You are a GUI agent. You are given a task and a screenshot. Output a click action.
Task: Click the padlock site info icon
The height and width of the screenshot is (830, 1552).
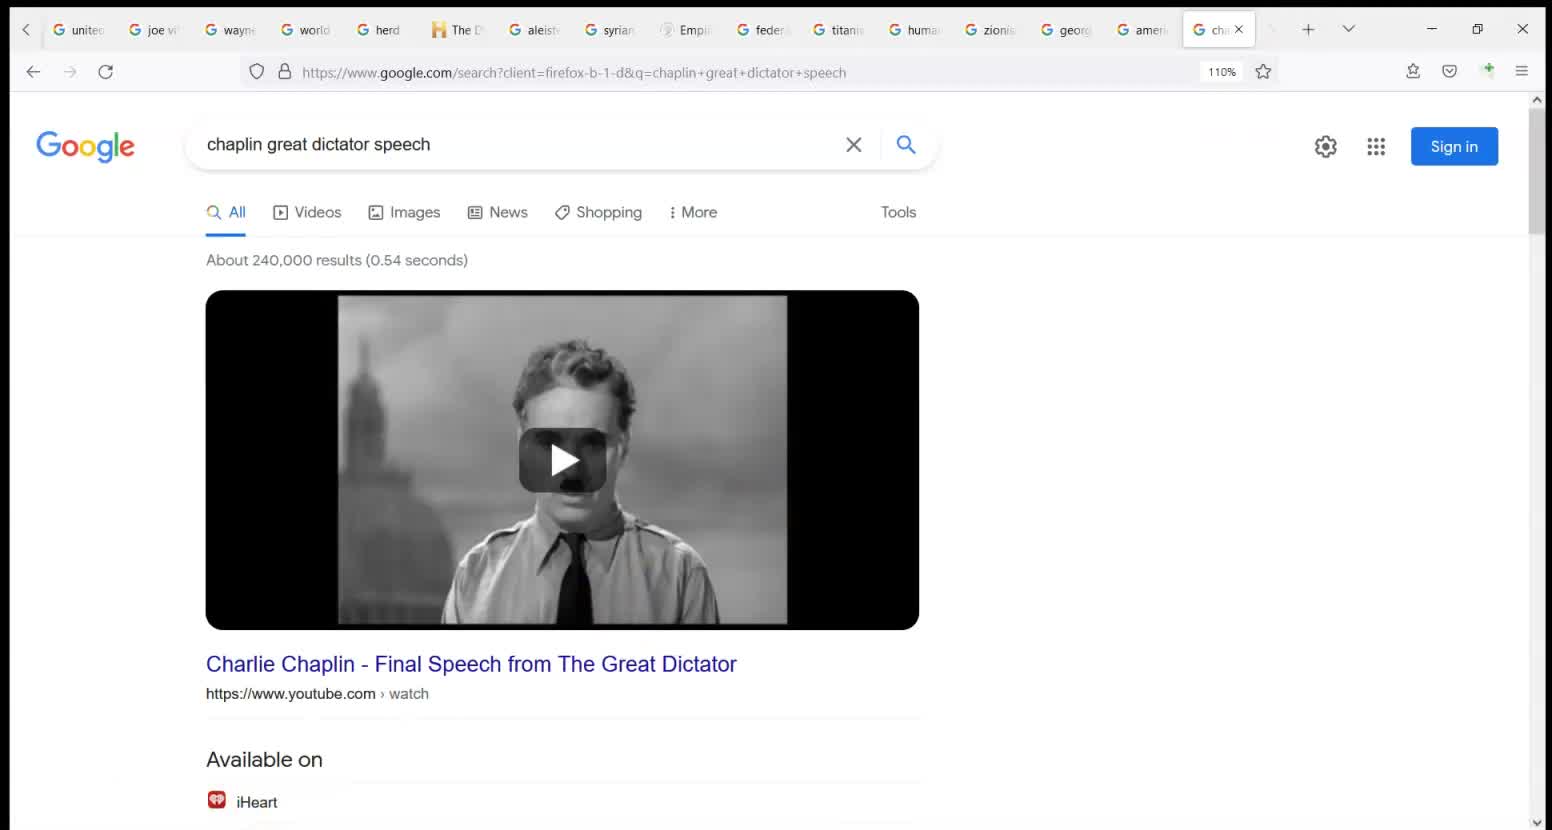(284, 72)
